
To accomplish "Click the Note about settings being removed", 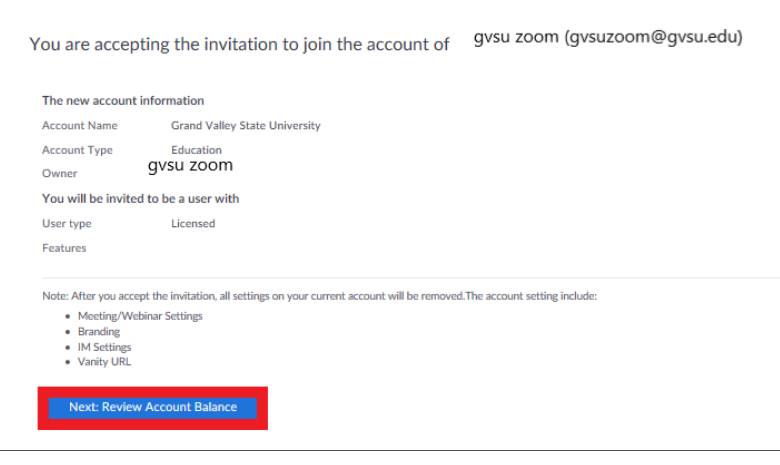I will pos(320,297).
